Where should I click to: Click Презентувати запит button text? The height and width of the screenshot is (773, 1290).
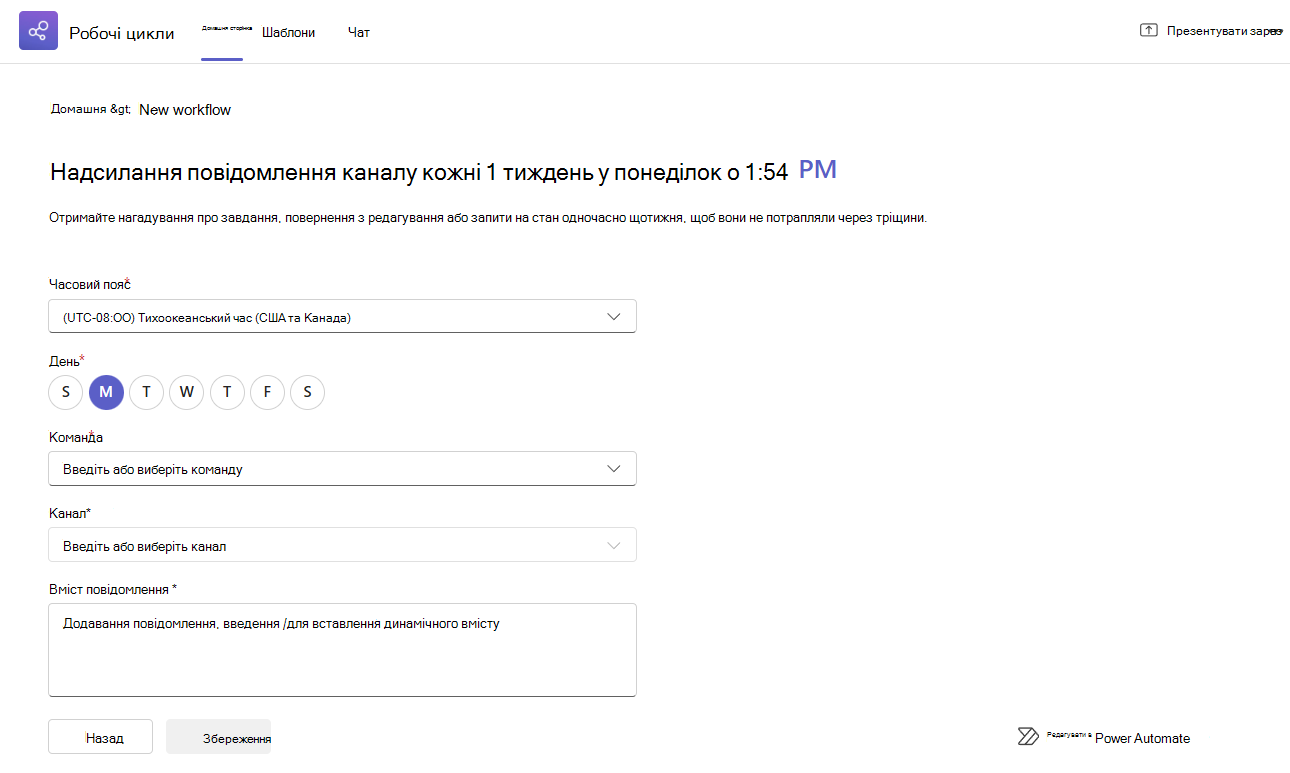(1224, 31)
